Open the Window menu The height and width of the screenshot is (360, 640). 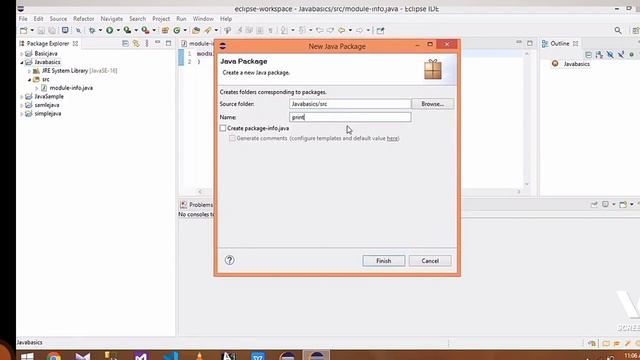203,19
